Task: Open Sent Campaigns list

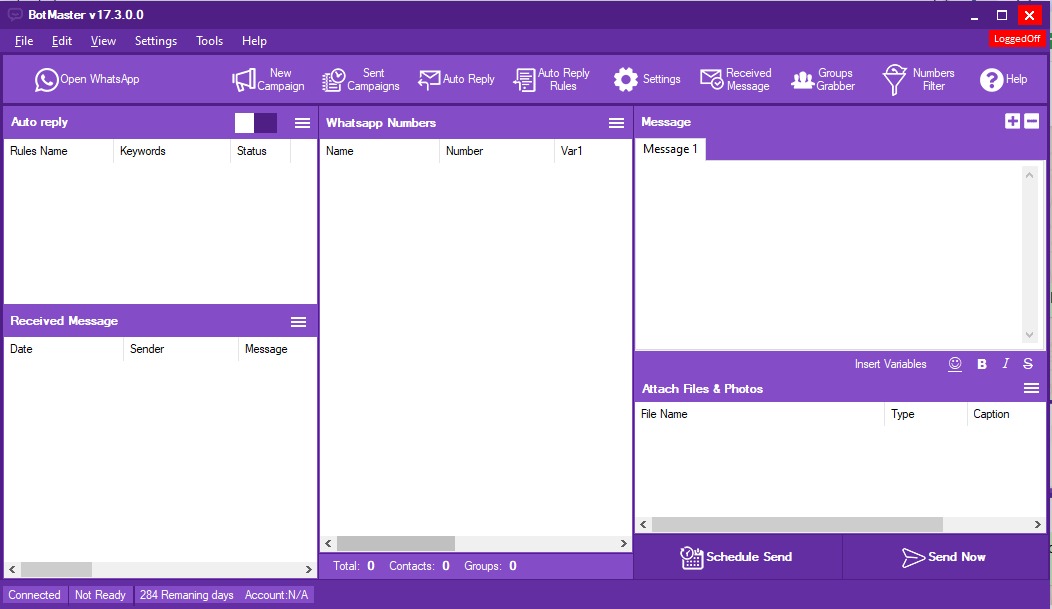Action: (x=360, y=80)
